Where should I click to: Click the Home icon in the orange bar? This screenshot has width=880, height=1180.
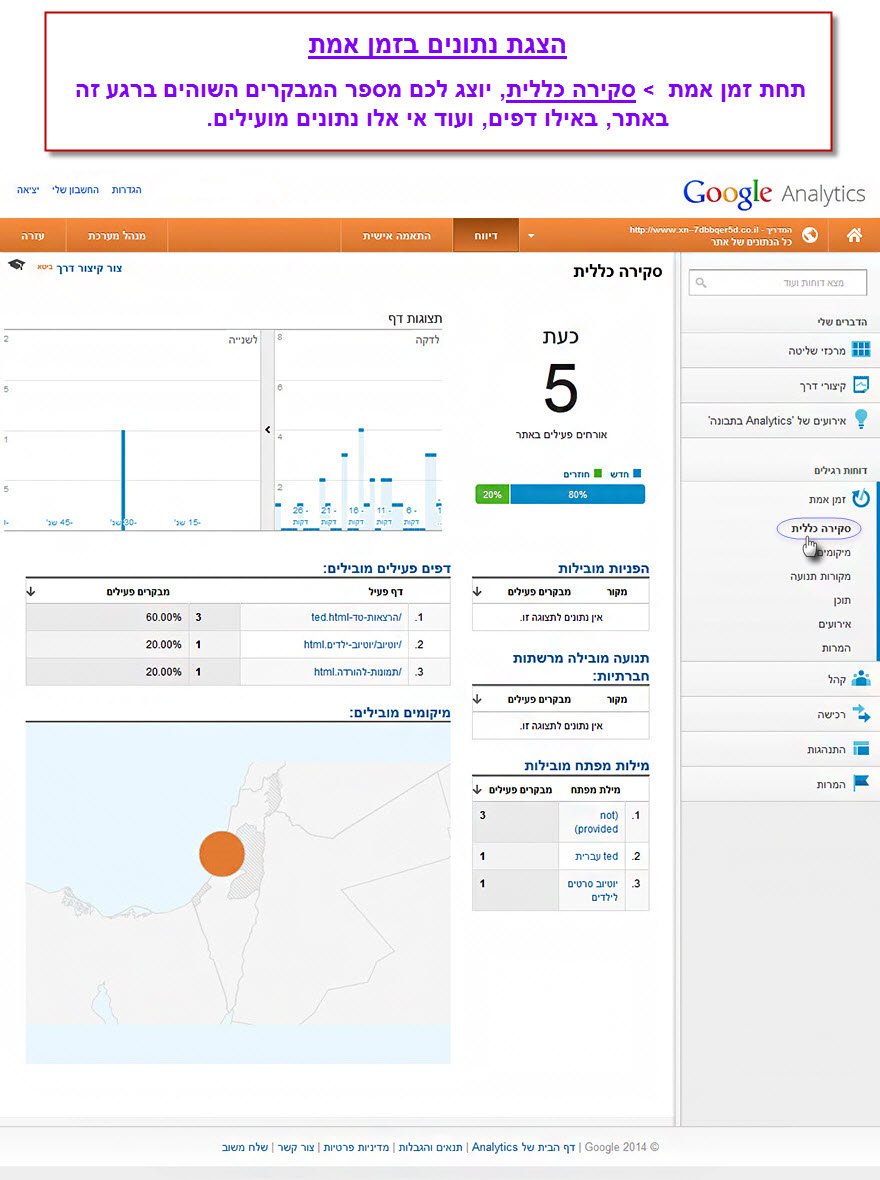tap(854, 236)
